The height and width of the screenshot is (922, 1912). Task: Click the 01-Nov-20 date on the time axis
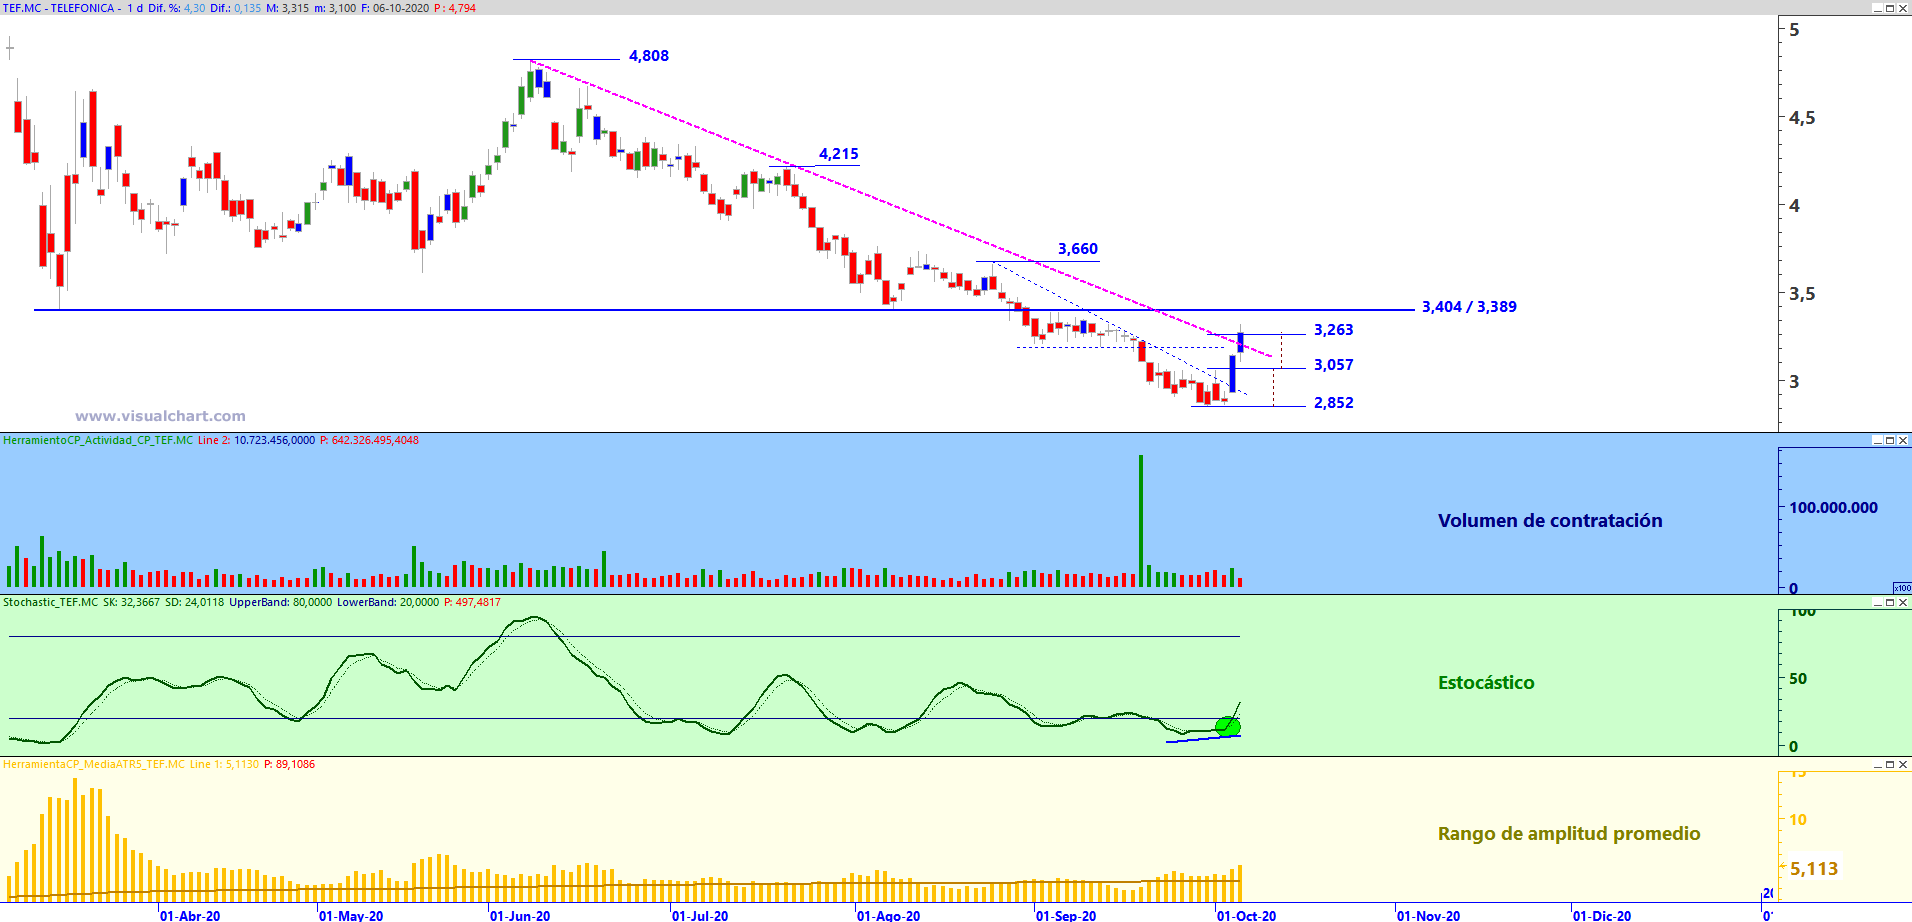pos(1429,915)
